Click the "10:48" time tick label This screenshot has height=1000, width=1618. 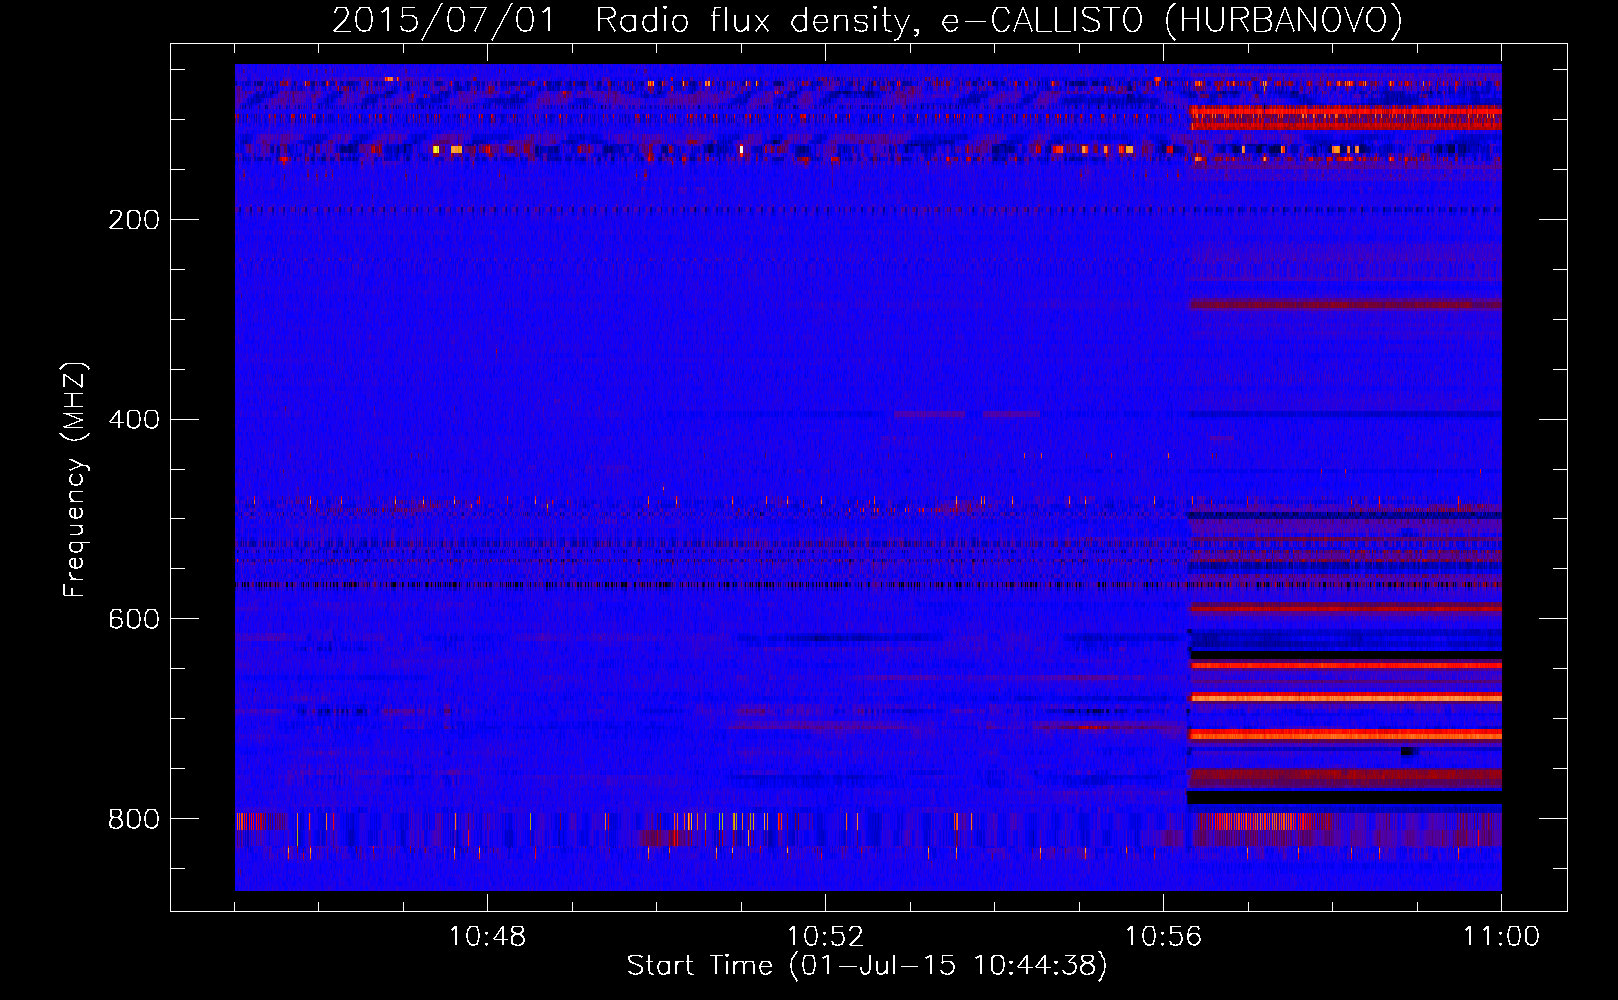click(487, 937)
